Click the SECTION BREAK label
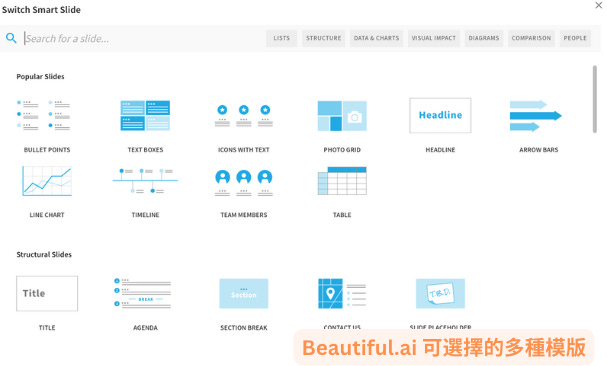Screen dimensions: 607x366 pyautogui.click(x=243, y=328)
